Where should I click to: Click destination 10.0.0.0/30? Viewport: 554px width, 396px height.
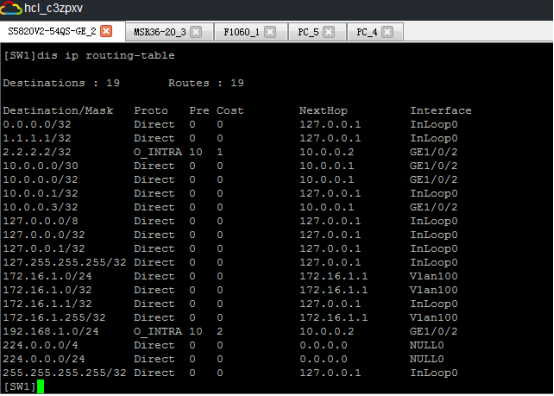(x=41, y=166)
